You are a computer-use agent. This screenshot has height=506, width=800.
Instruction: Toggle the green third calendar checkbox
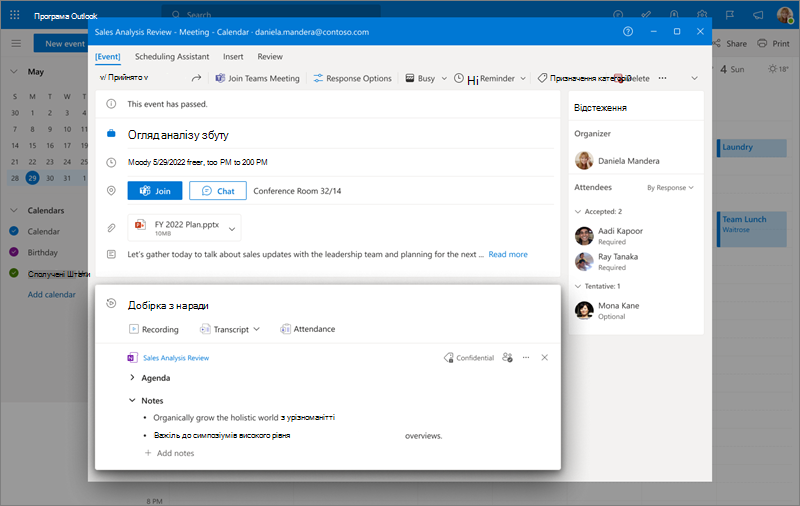point(14,273)
